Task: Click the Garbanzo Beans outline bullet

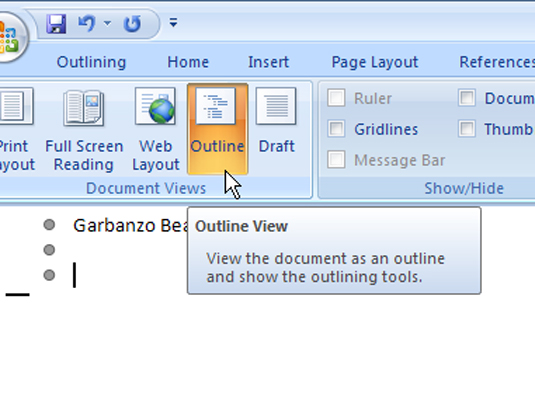Action: [49, 225]
